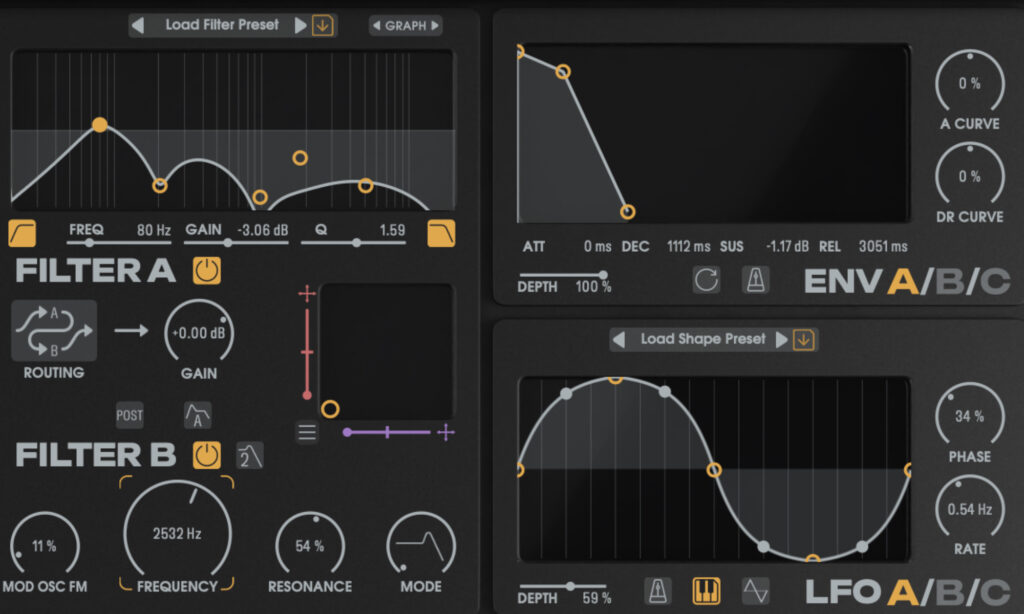Click the POST button
This screenshot has width=1024, height=614.
[130, 415]
